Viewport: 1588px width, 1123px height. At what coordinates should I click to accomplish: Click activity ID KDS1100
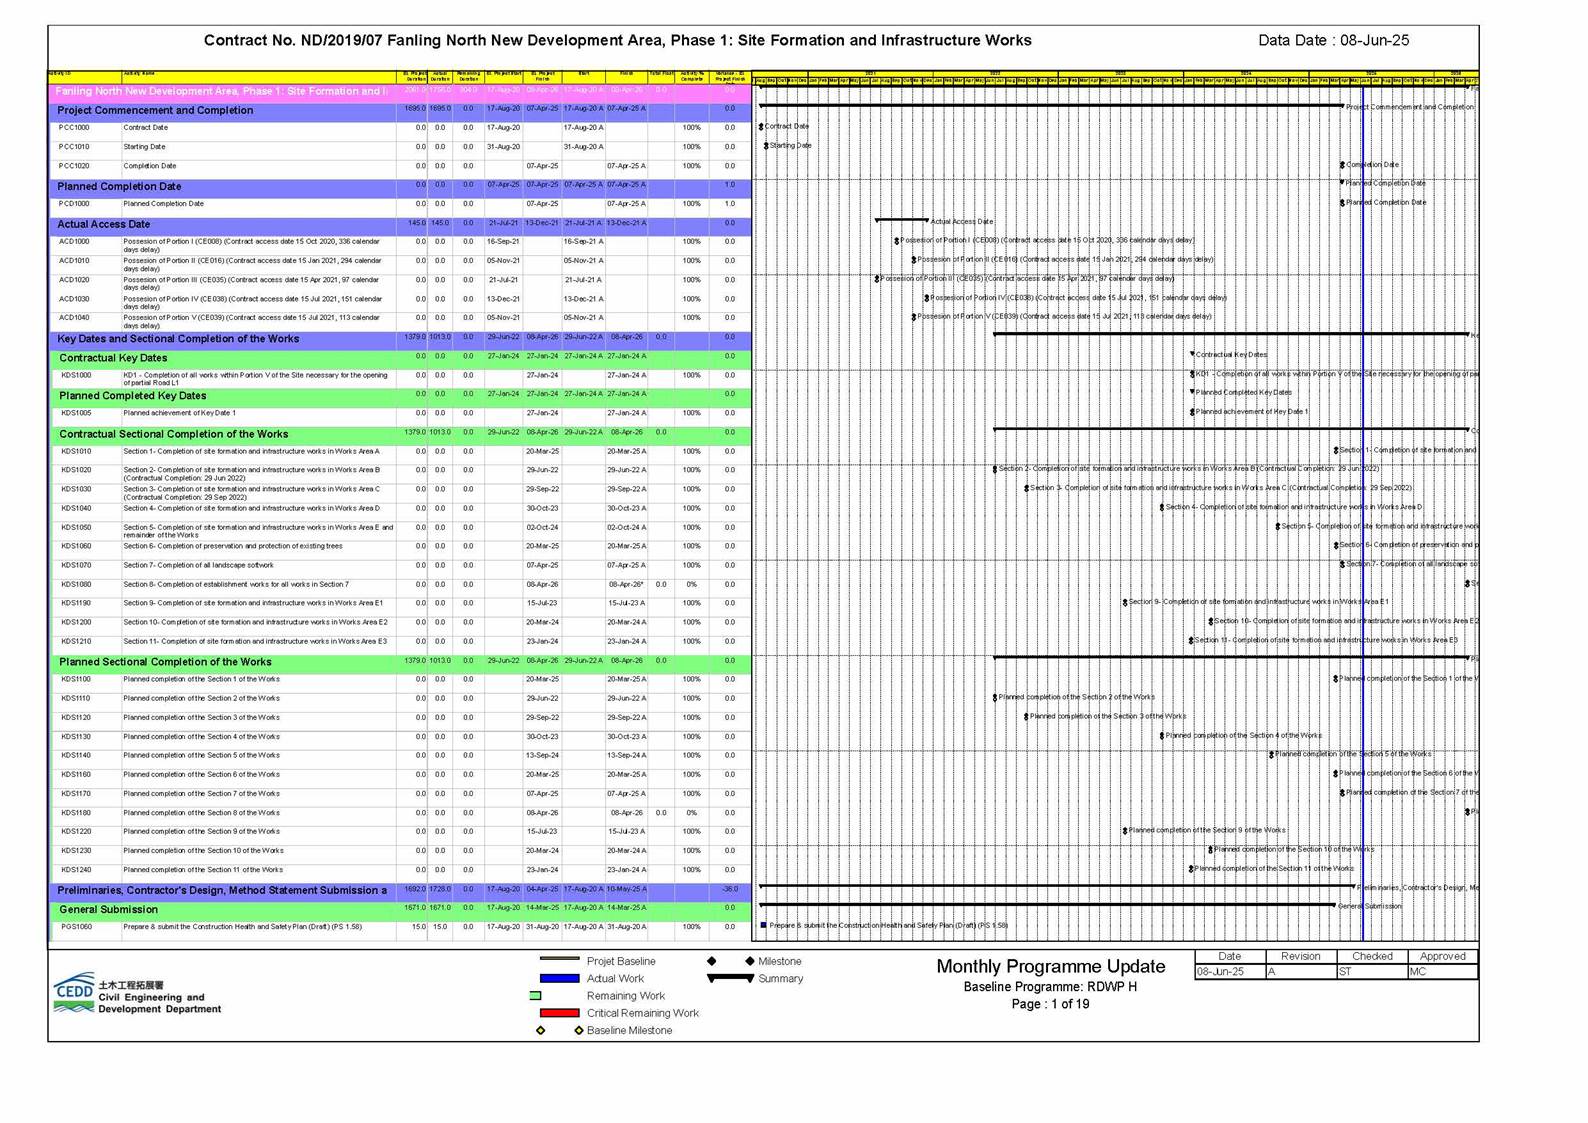tap(76, 680)
